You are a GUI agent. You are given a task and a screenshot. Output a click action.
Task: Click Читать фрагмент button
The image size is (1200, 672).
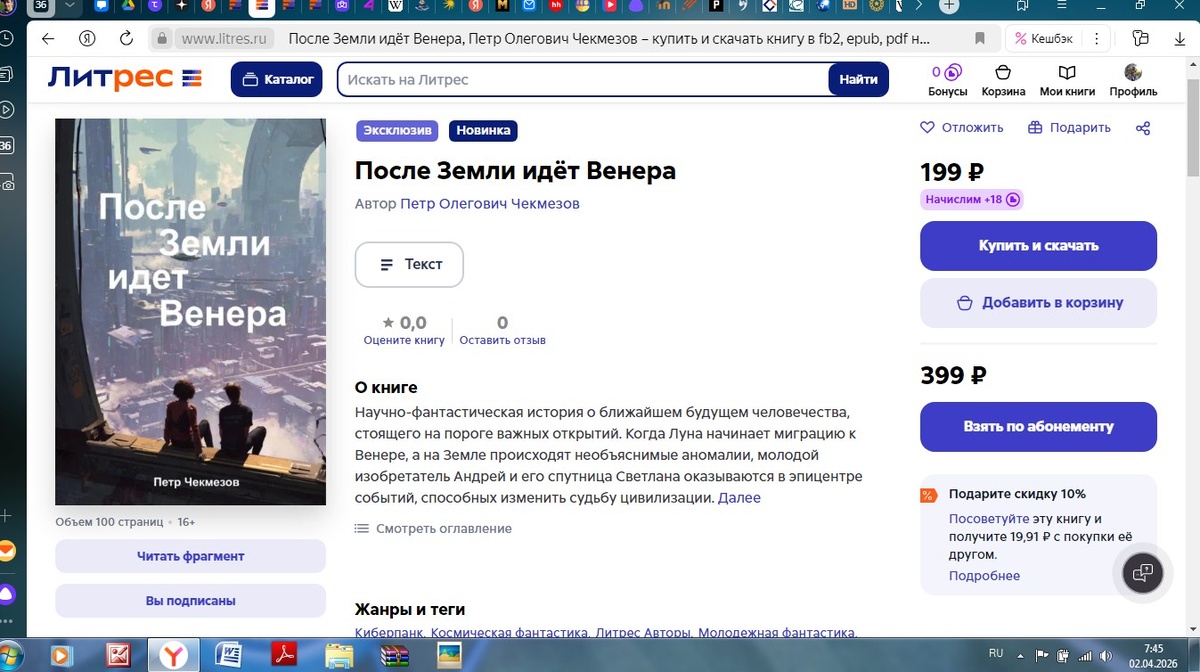(x=190, y=556)
